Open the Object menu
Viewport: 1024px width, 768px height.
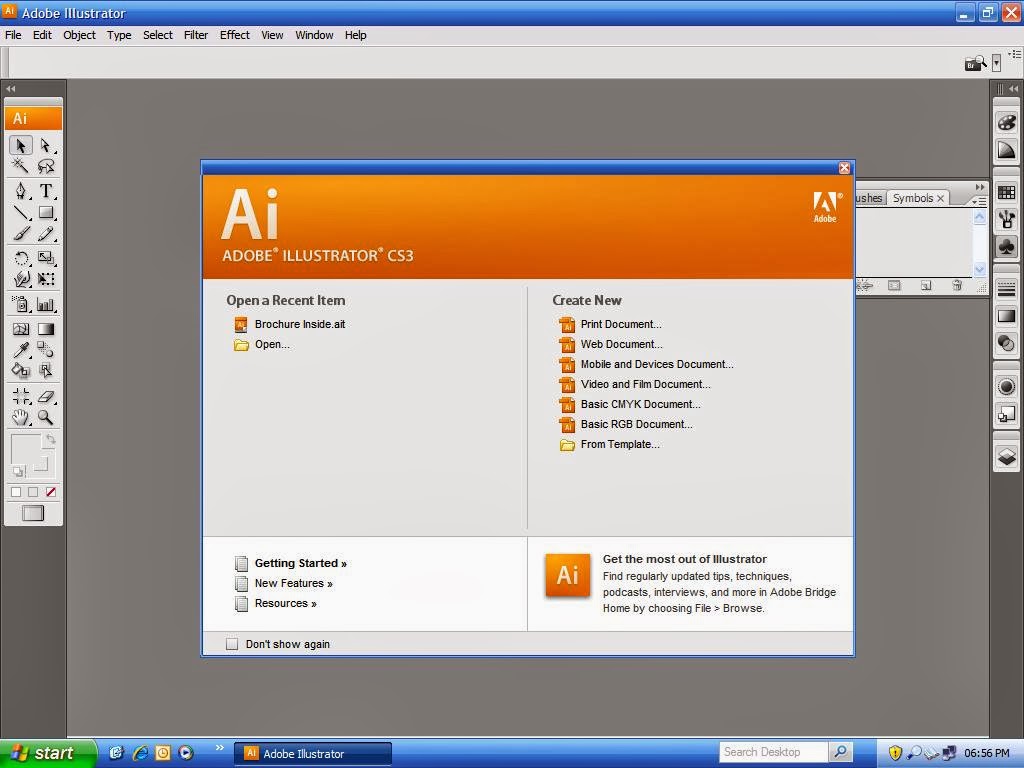tap(79, 35)
